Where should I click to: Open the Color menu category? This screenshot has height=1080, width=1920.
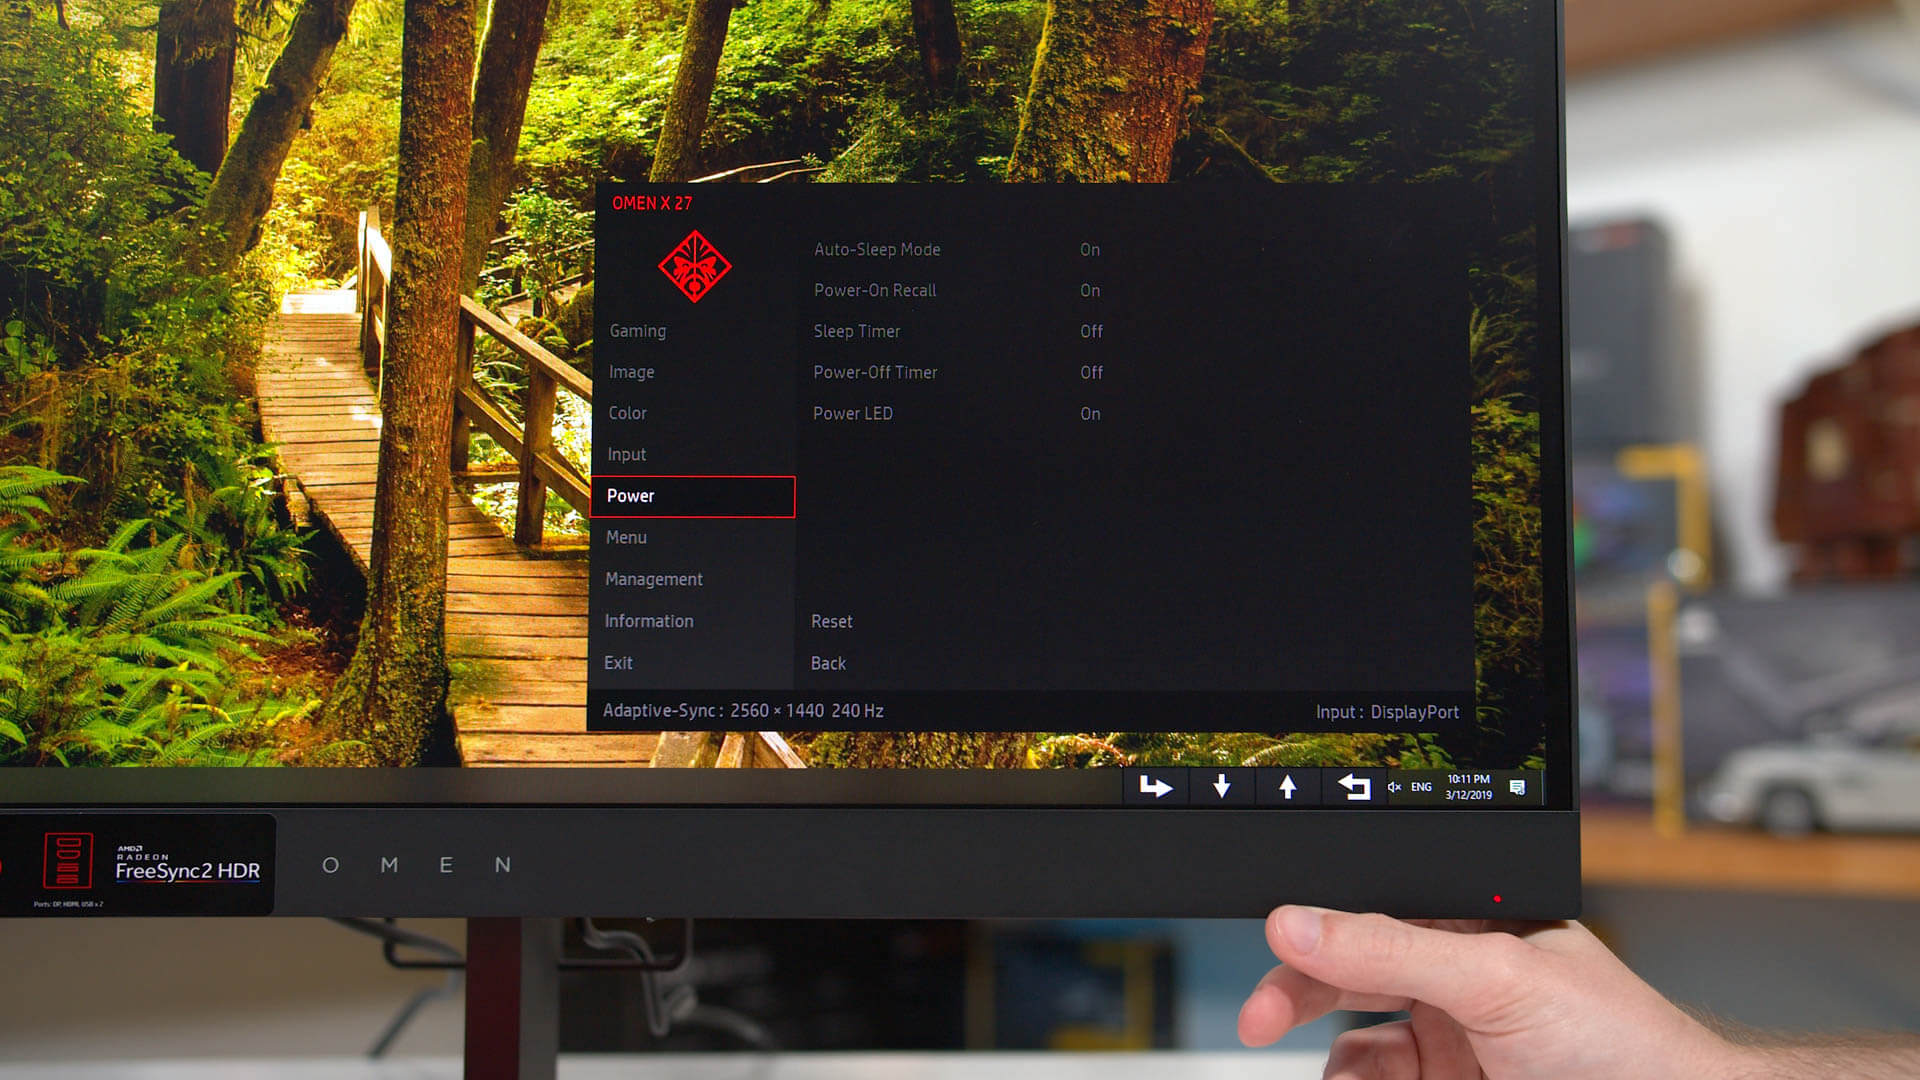point(627,413)
